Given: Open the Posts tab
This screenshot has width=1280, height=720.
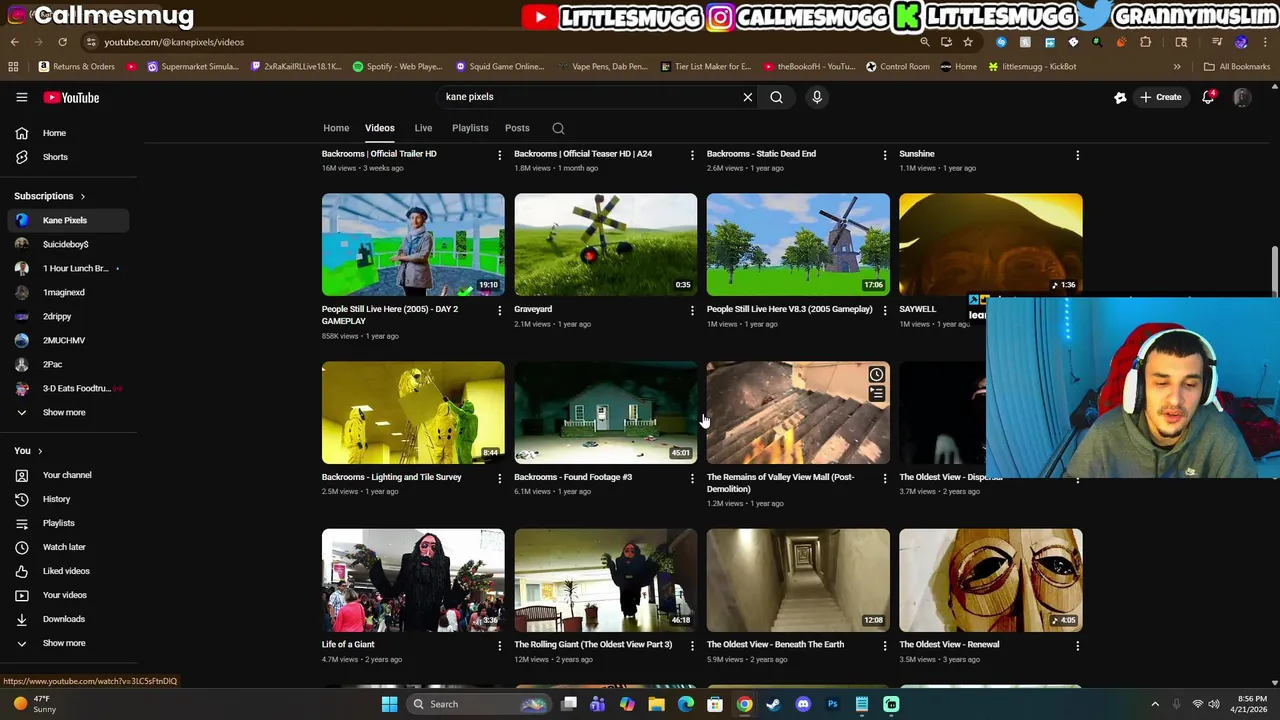Looking at the screenshot, I should [517, 128].
